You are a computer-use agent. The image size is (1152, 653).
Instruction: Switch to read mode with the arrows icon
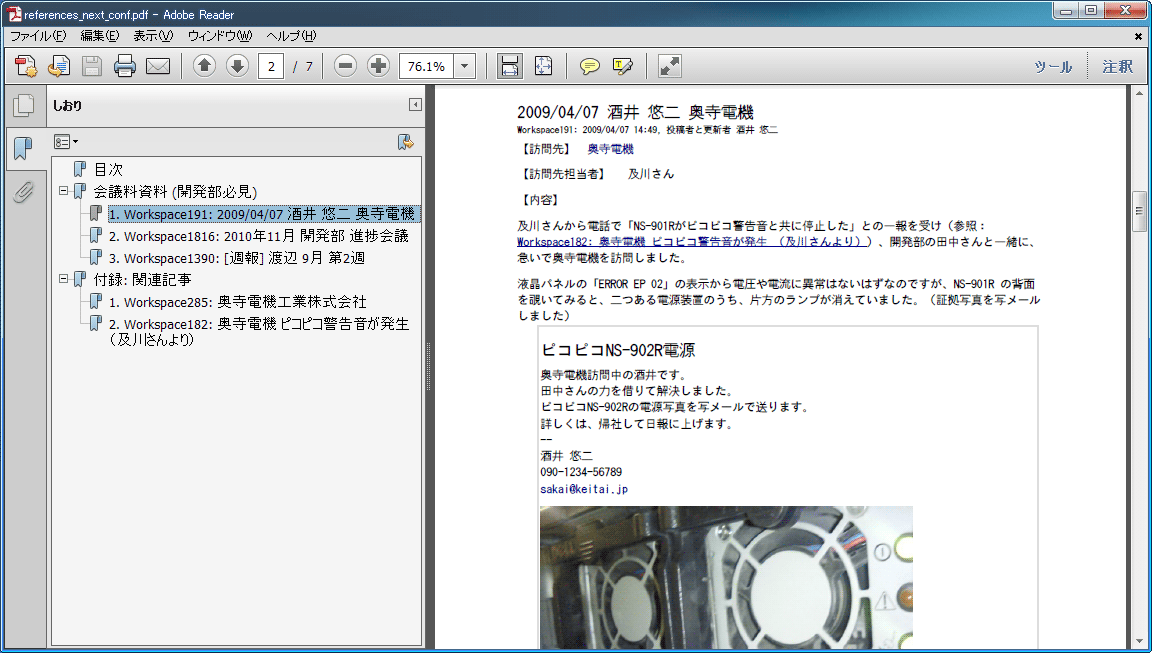(x=669, y=66)
